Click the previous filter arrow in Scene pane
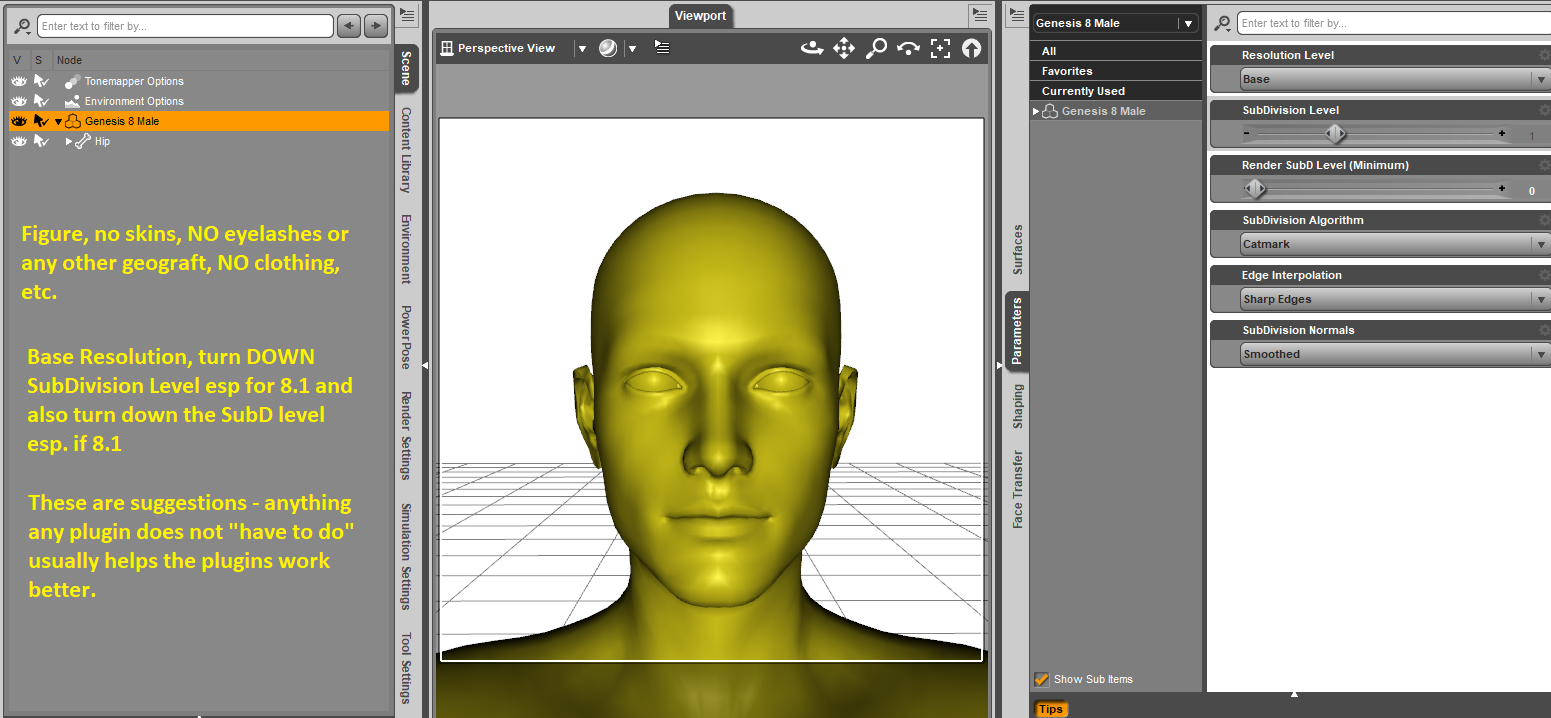1551x718 pixels. click(x=348, y=26)
